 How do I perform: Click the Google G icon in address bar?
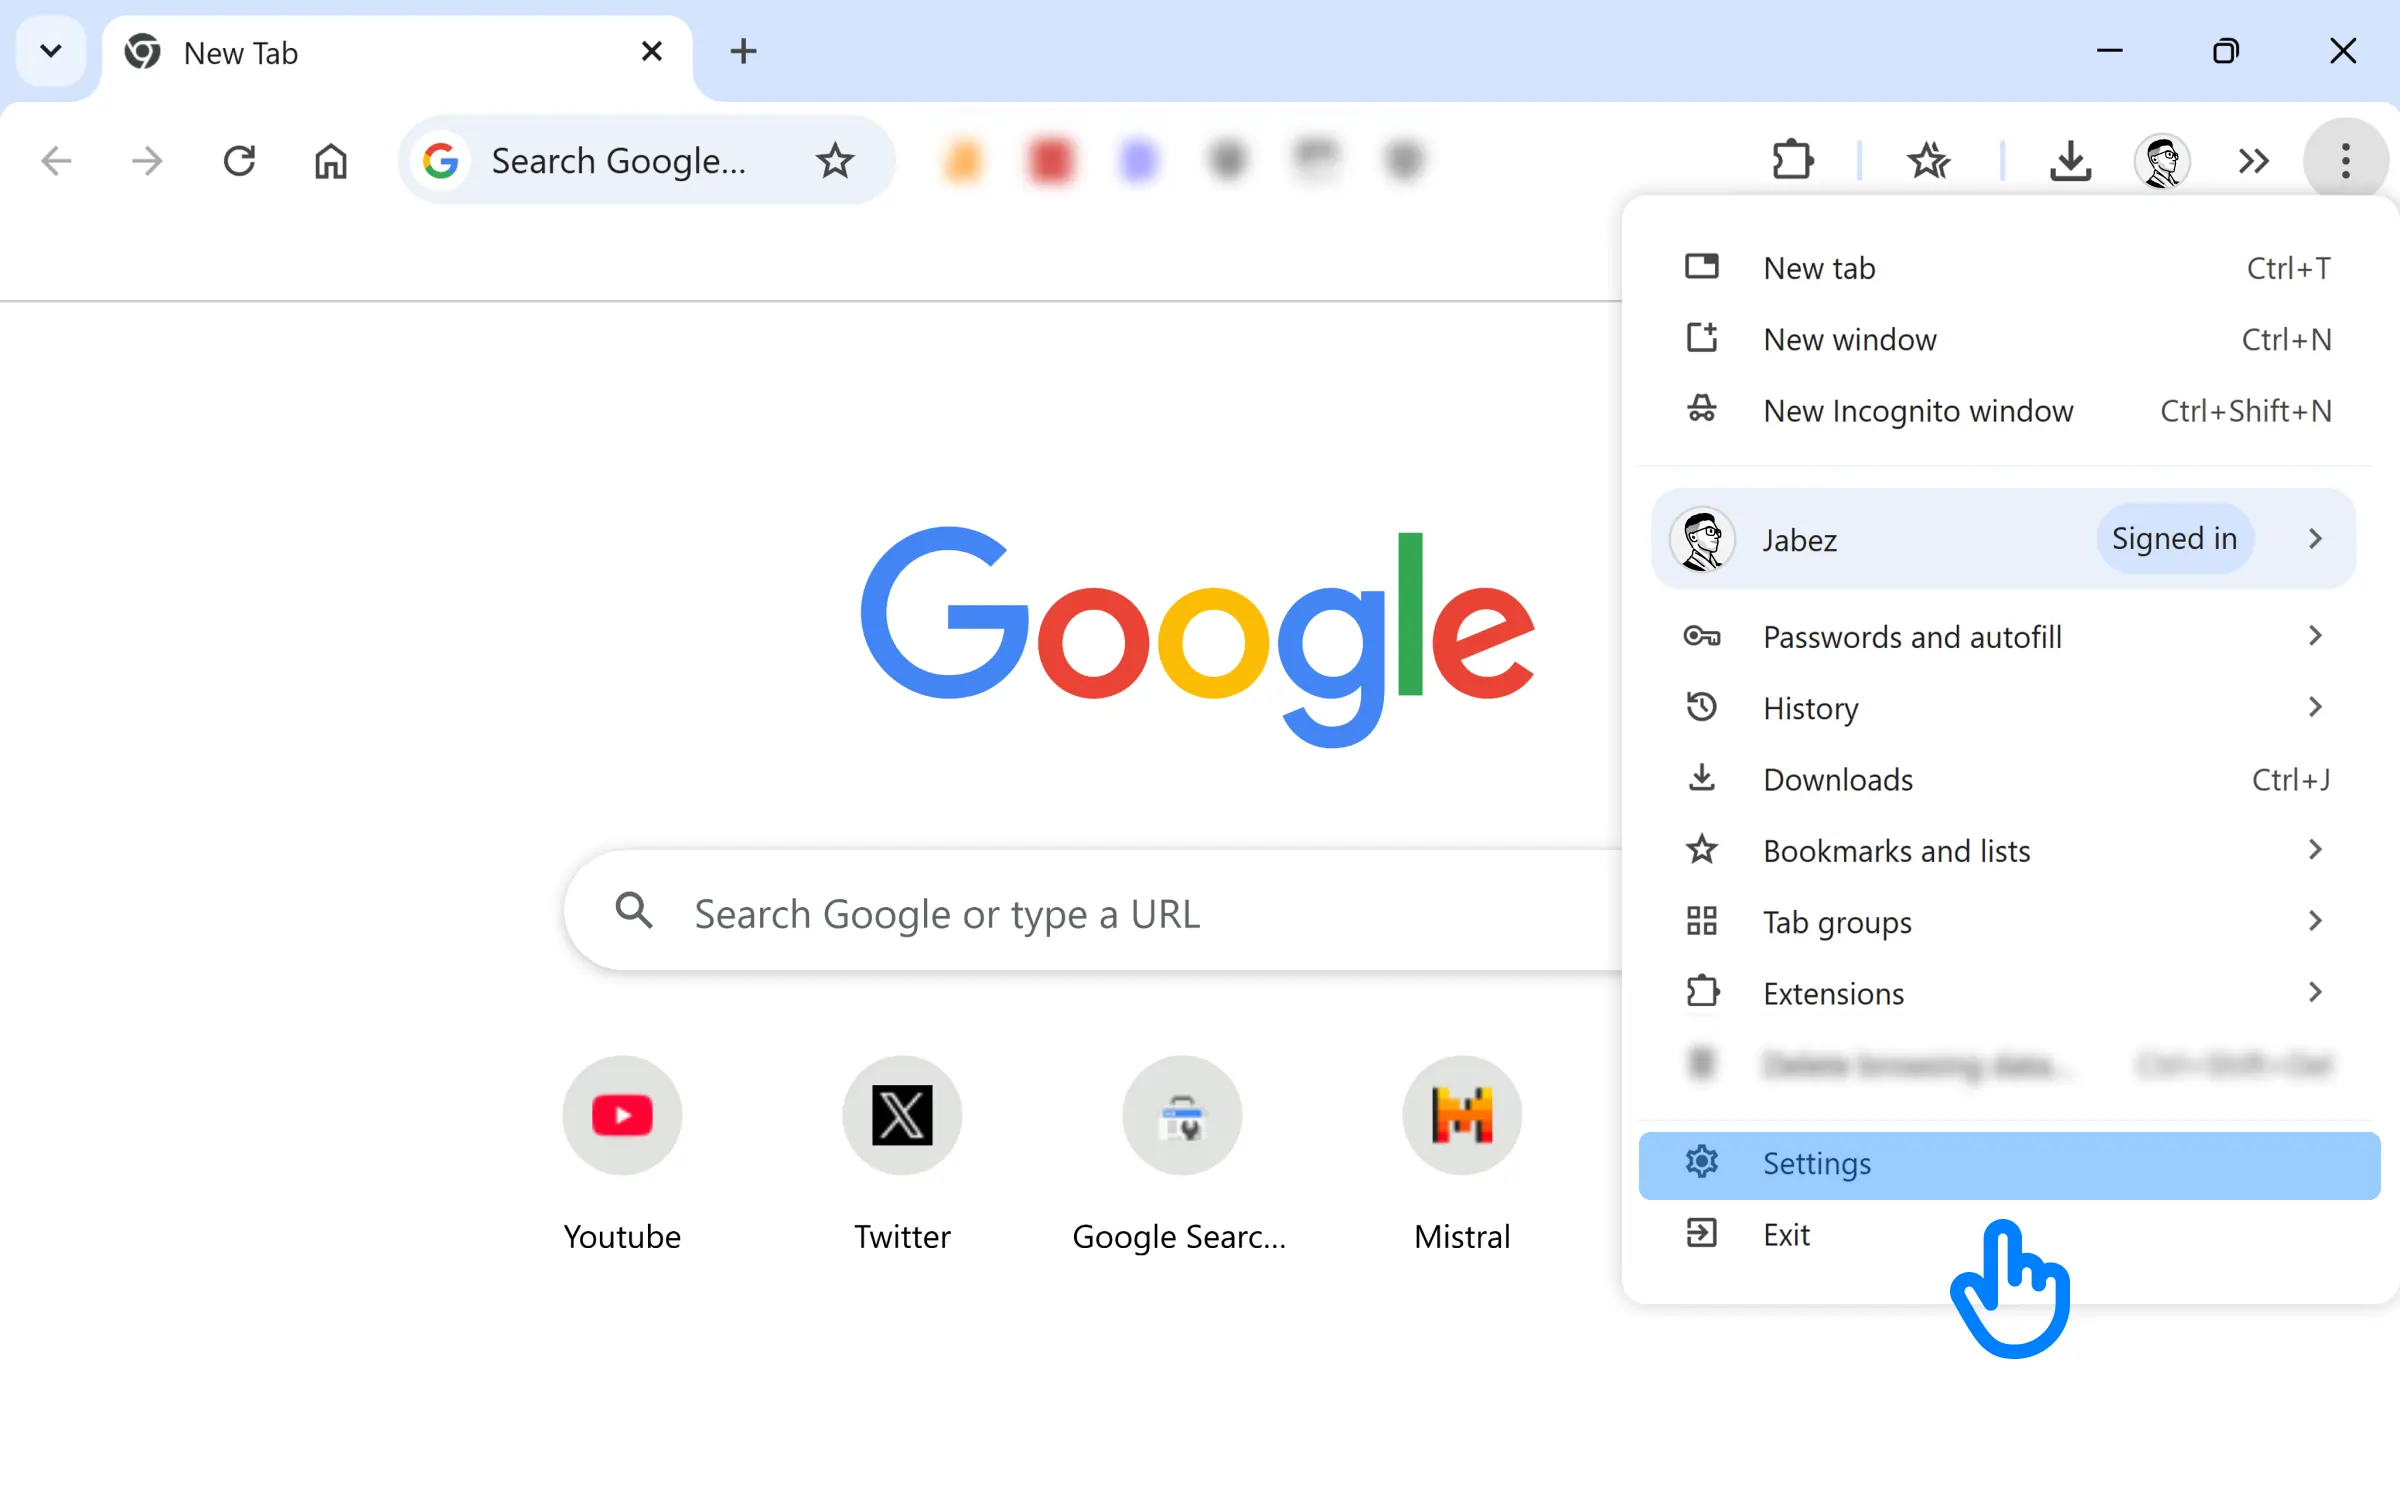click(x=441, y=160)
